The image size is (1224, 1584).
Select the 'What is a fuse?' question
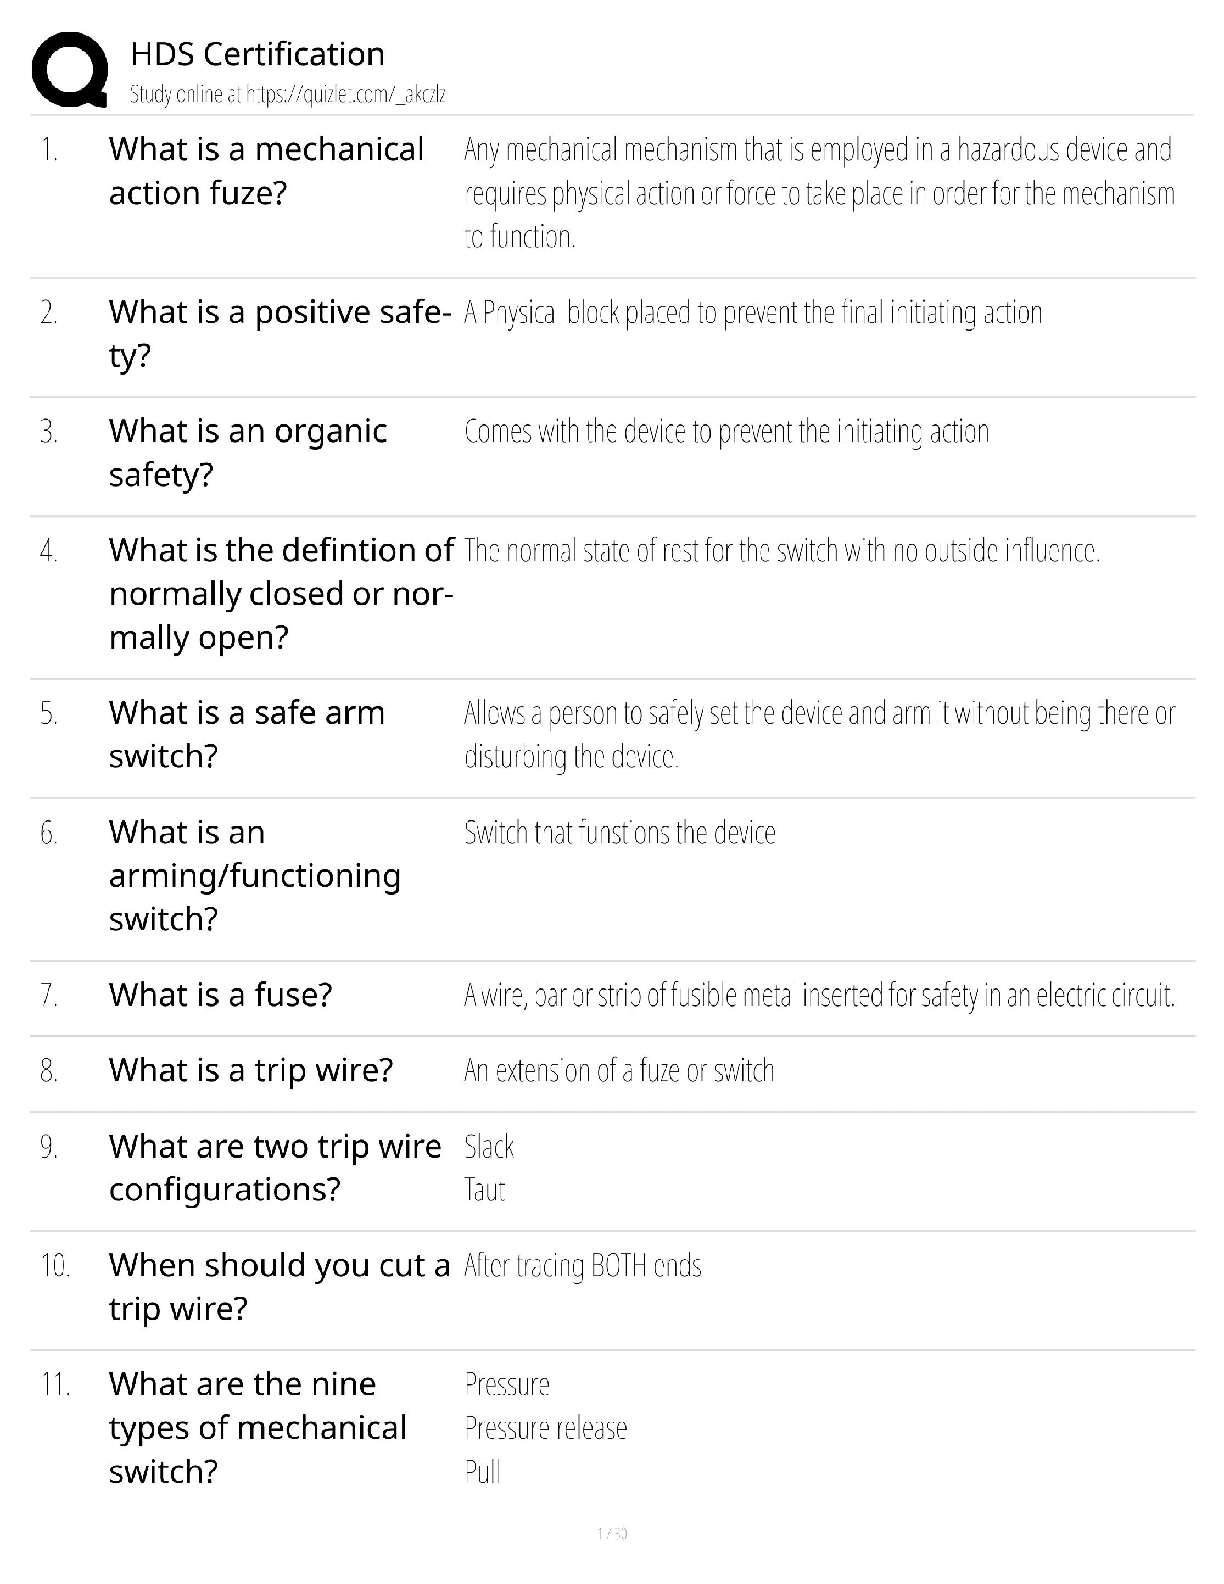tap(220, 995)
